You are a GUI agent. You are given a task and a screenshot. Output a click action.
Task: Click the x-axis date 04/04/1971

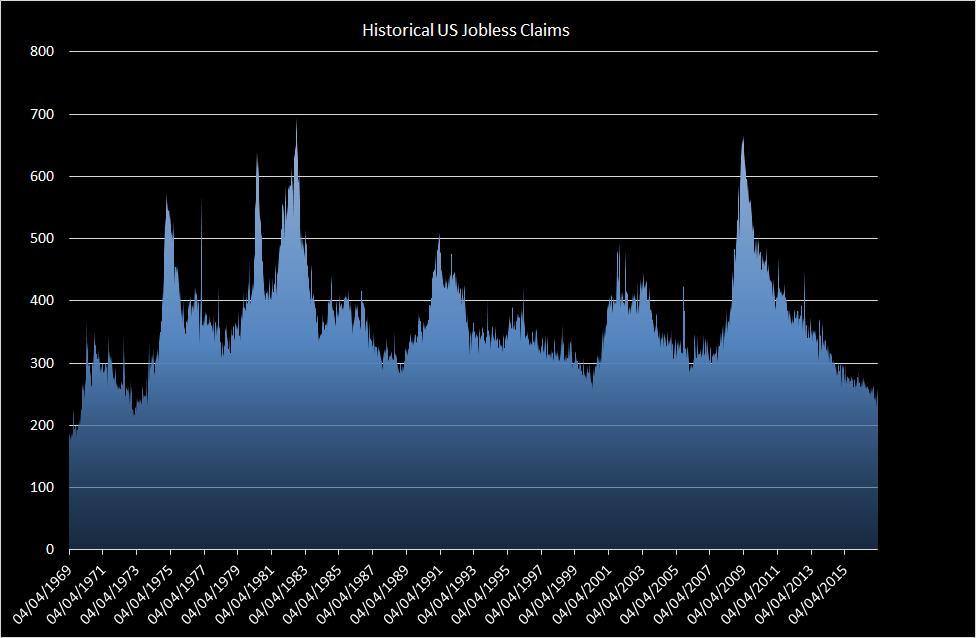point(74,593)
